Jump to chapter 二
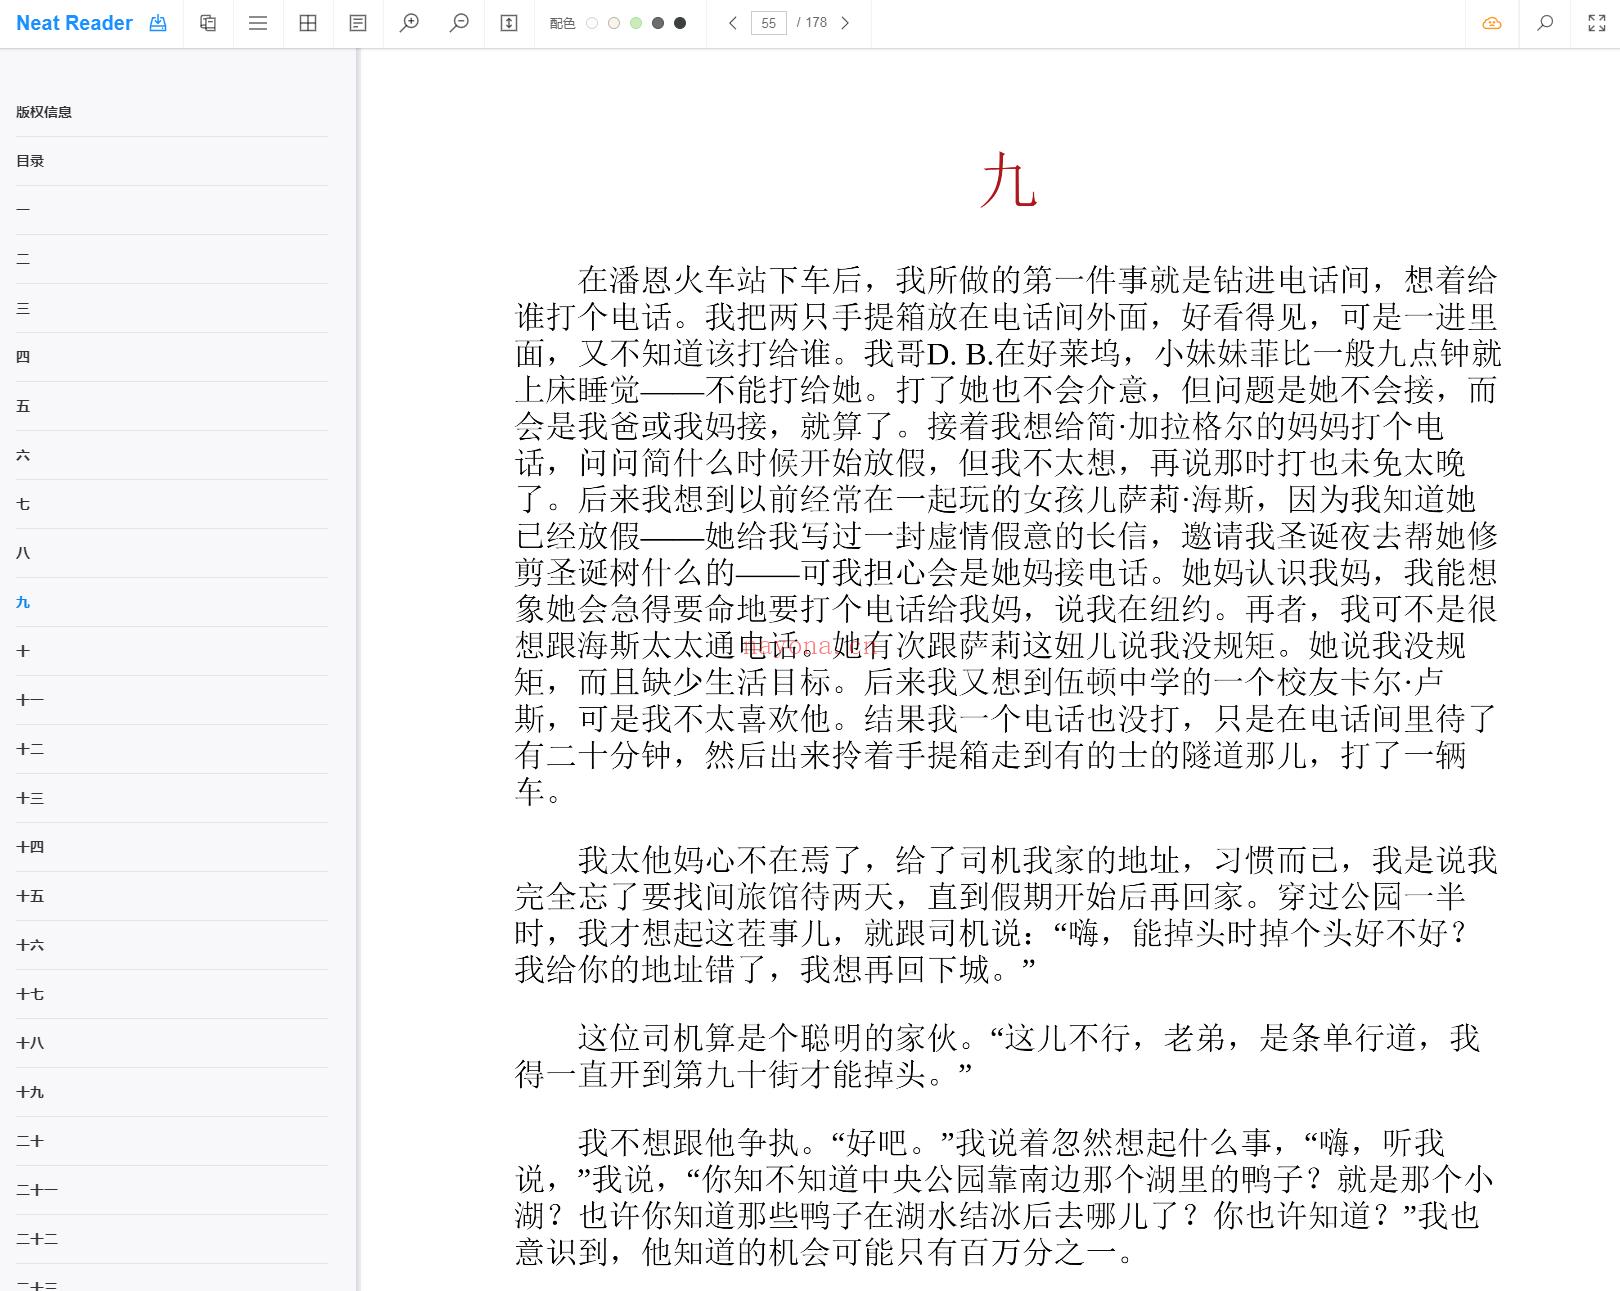Screen dimensions: 1620x1291 click(172, 259)
